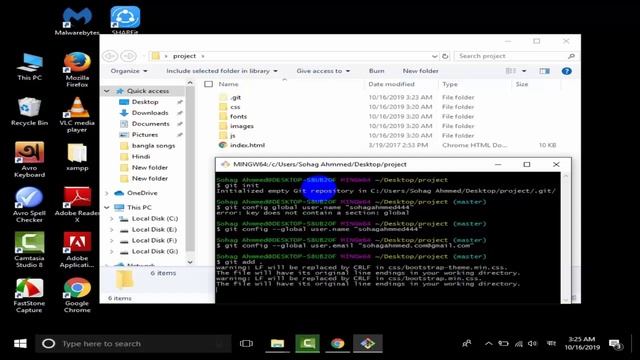Open Google Chrome desktop shortcut
Image resolution: width=640 pixels, height=360 pixels.
pos(77,296)
